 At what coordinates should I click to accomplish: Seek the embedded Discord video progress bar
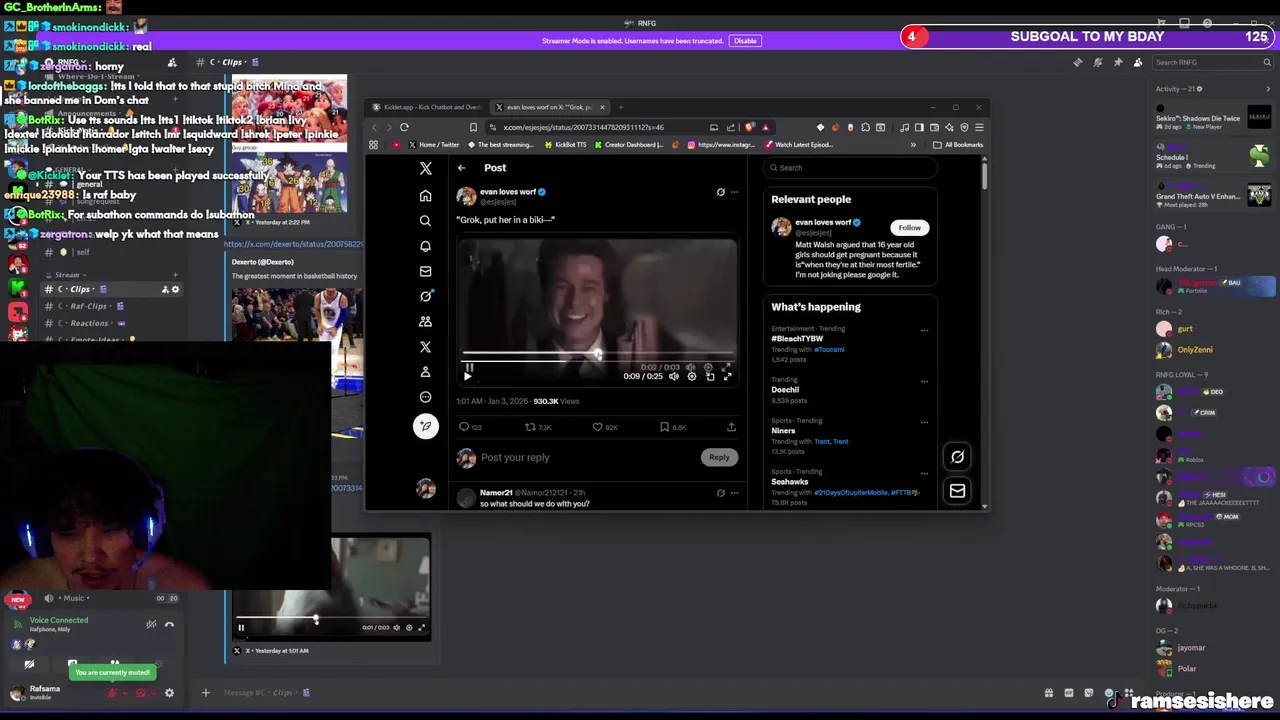330,619
